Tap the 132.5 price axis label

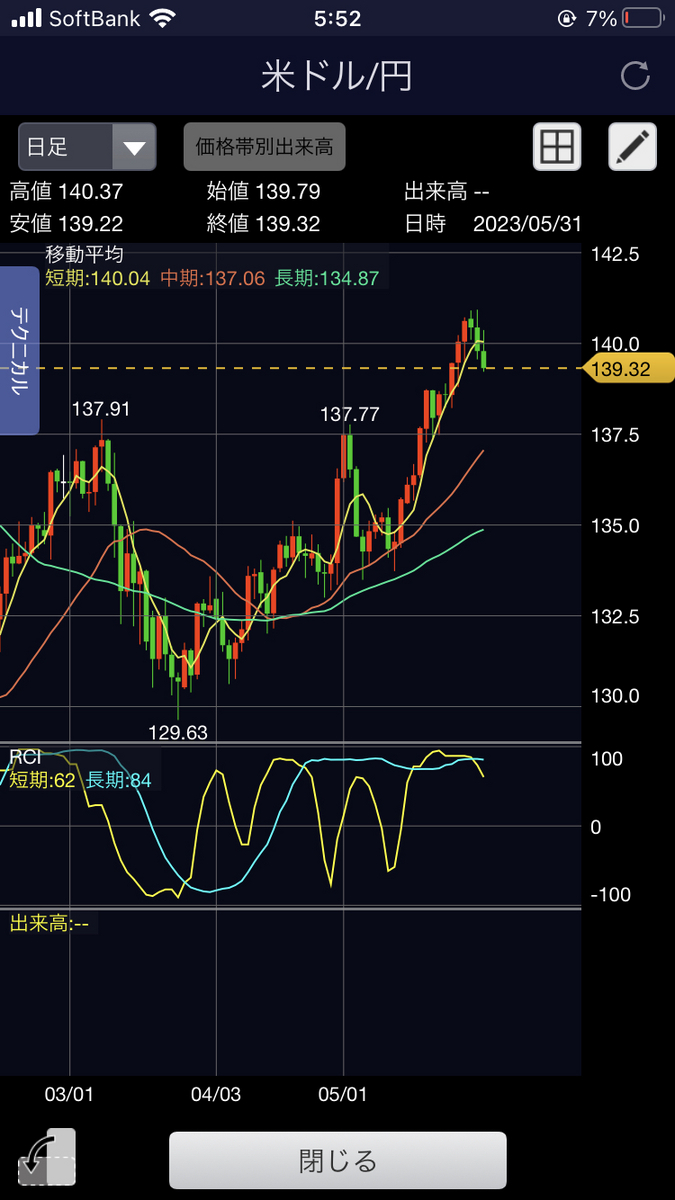coord(615,617)
